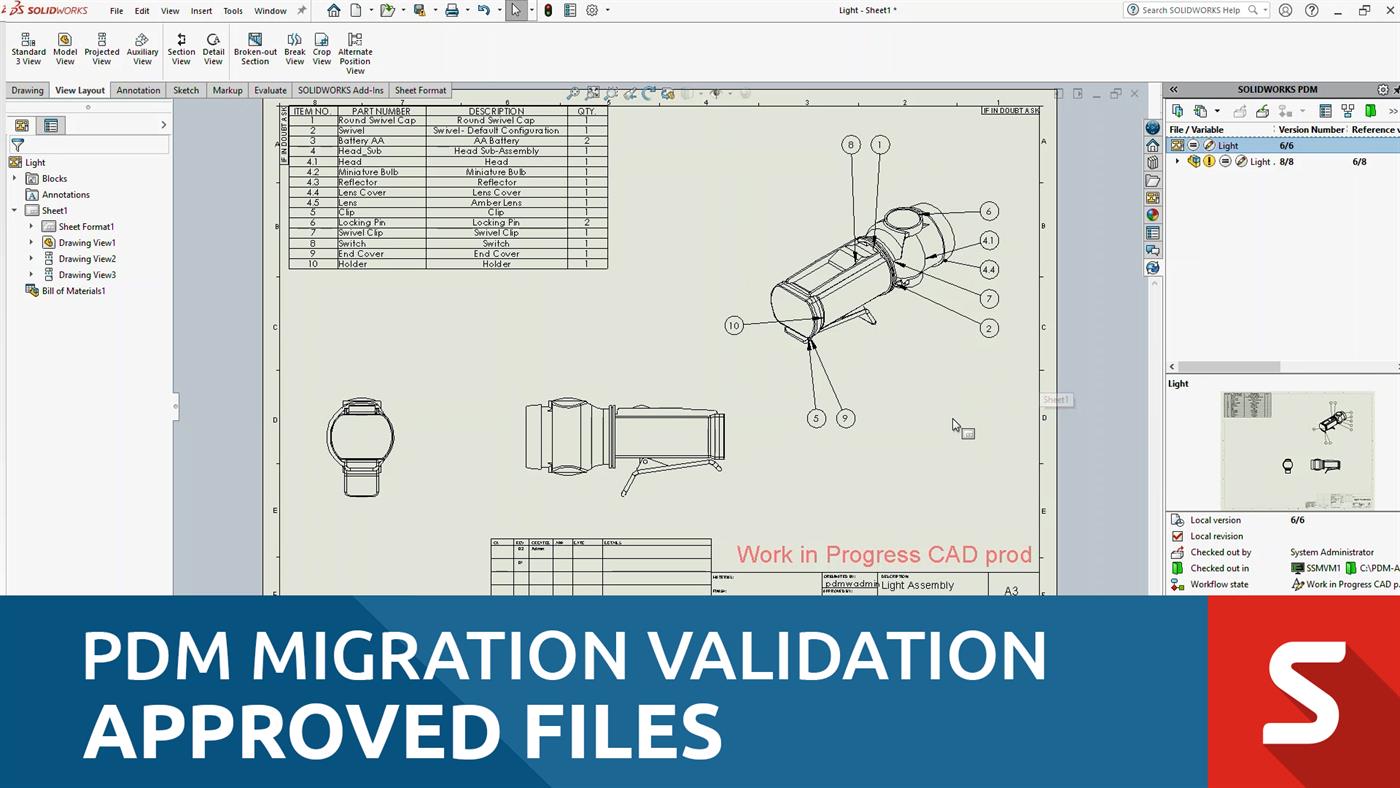Click the Check Out icon in PDM toolbar
Screen dimensions: 1400x788
[x=1241, y=111]
